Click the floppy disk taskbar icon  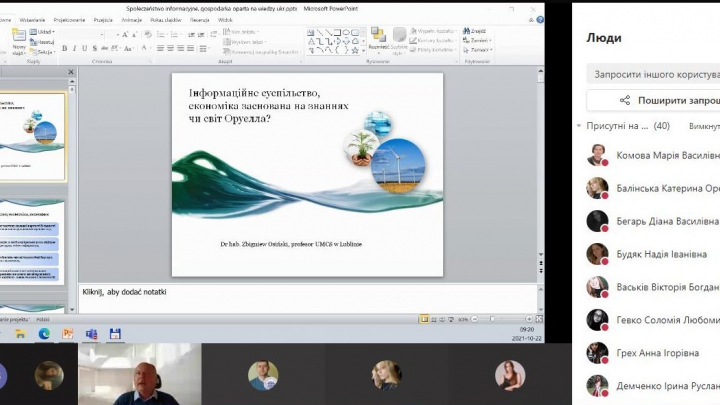click(115, 334)
